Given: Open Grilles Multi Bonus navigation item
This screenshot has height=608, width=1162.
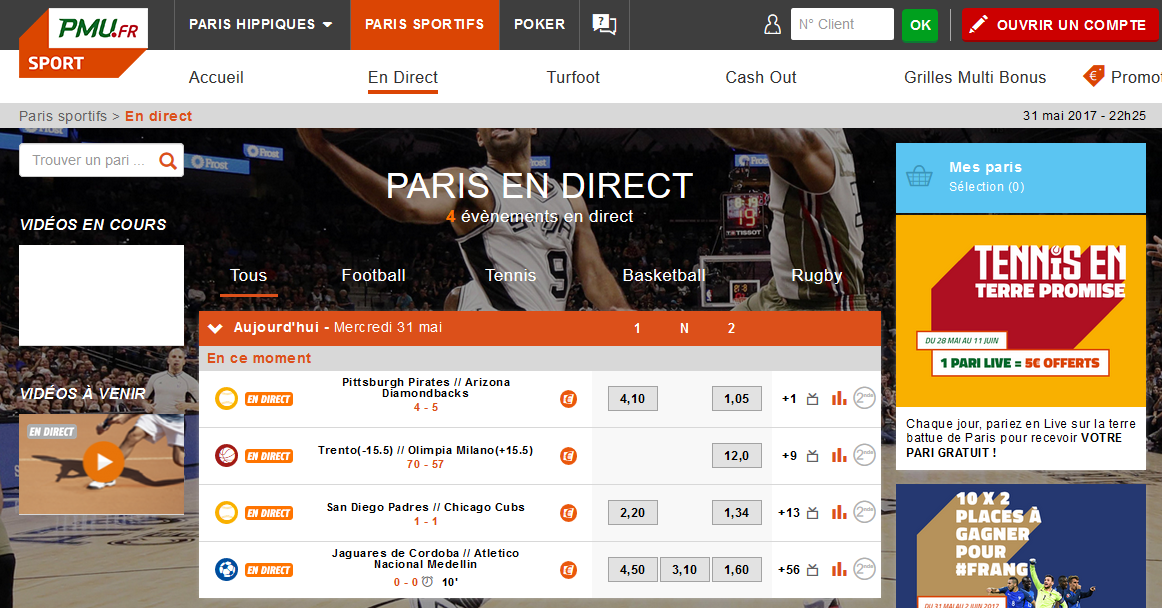Looking at the screenshot, I should click(975, 77).
